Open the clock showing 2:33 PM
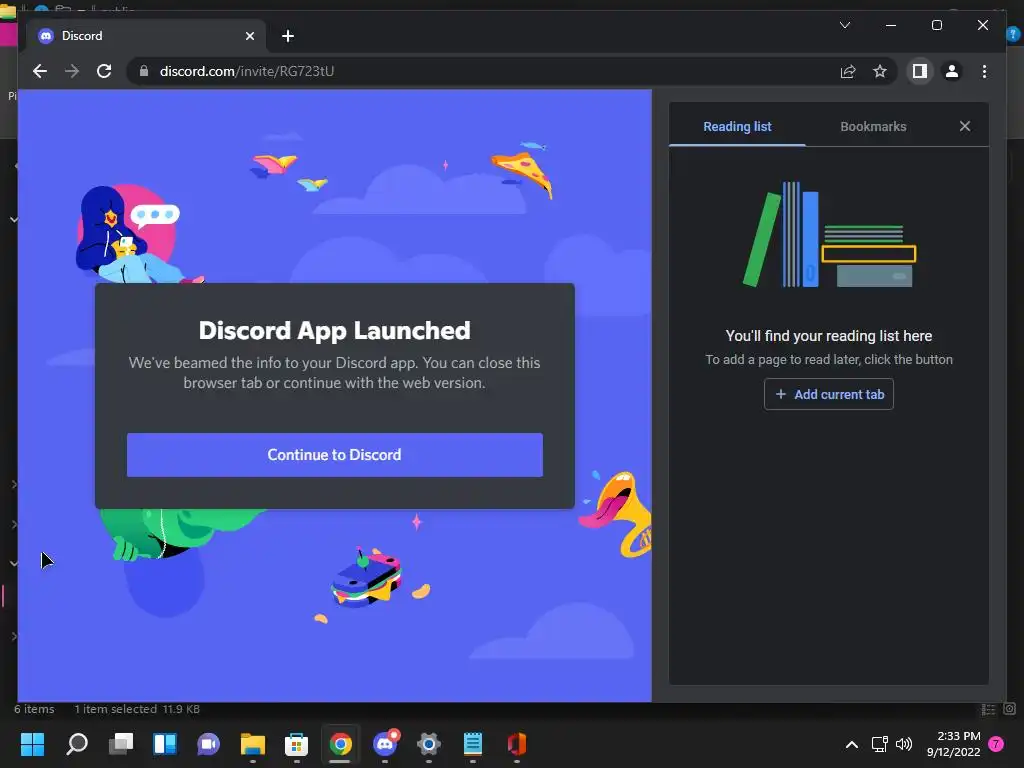 (953, 744)
